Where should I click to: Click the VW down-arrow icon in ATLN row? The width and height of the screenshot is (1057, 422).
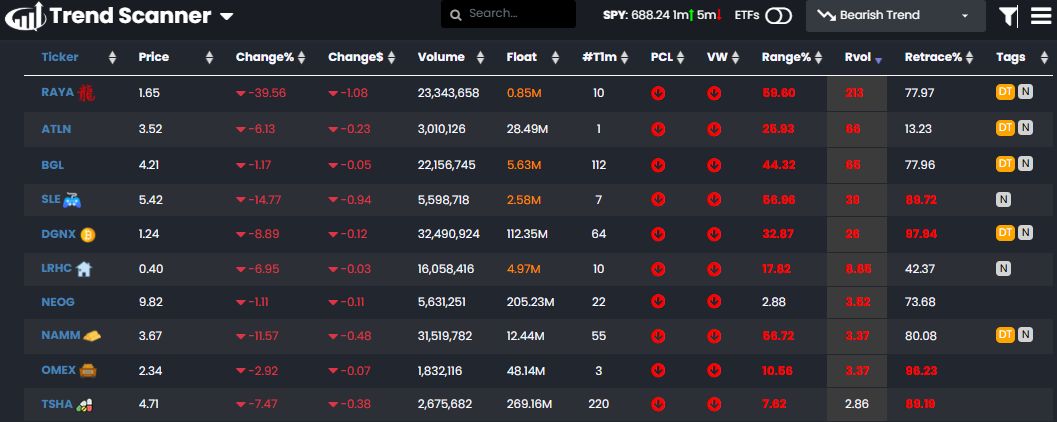click(714, 129)
